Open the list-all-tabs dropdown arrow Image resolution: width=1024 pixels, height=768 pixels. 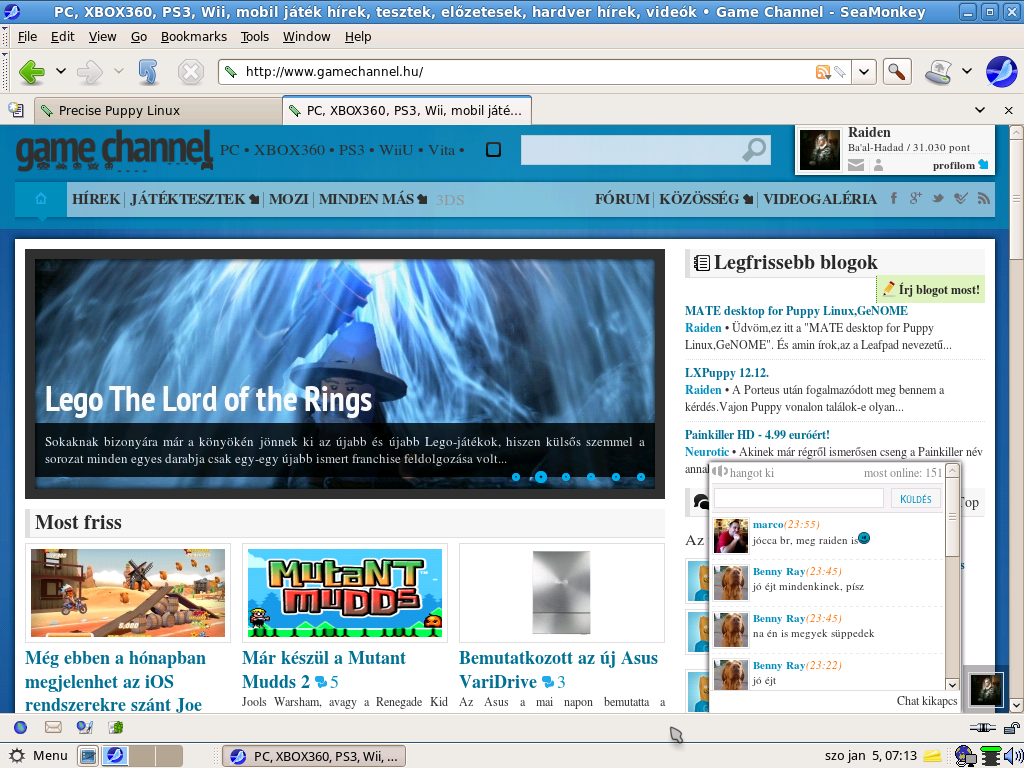click(x=980, y=110)
